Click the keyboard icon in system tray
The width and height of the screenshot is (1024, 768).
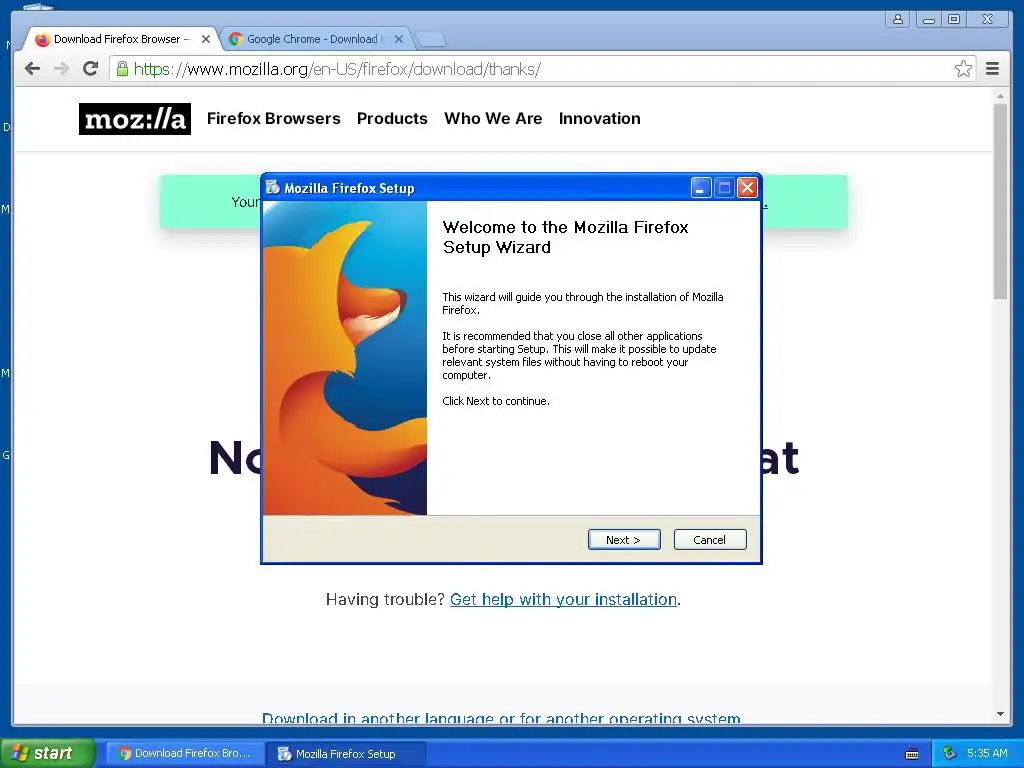click(x=912, y=754)
